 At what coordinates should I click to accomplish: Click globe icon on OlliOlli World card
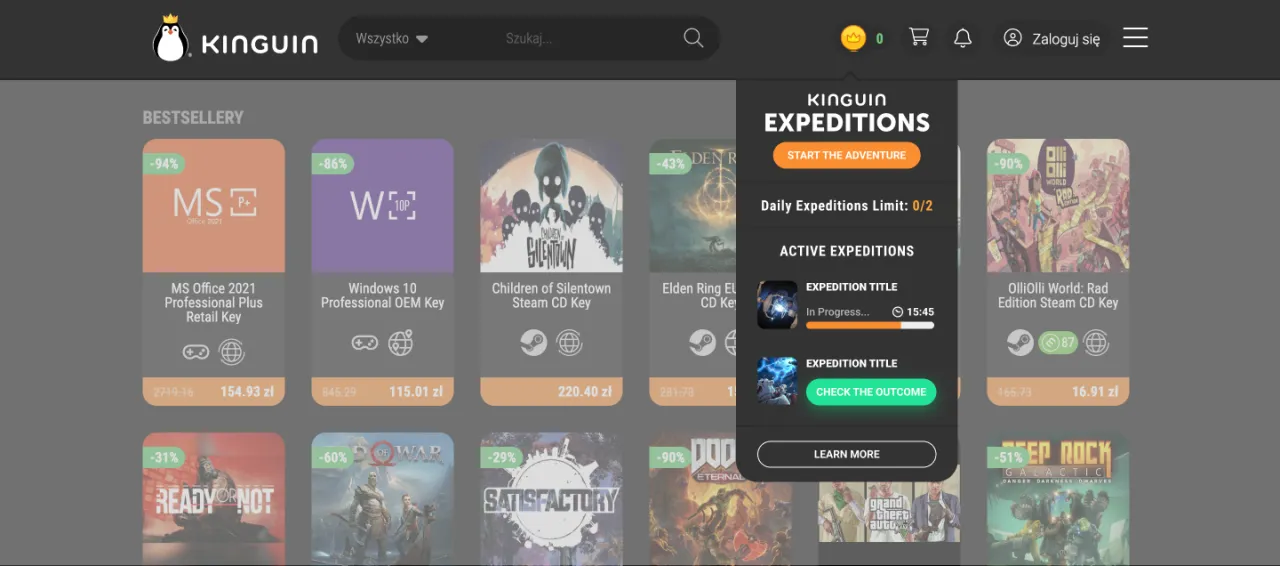pyautogui.click(x=1096, y=343)
